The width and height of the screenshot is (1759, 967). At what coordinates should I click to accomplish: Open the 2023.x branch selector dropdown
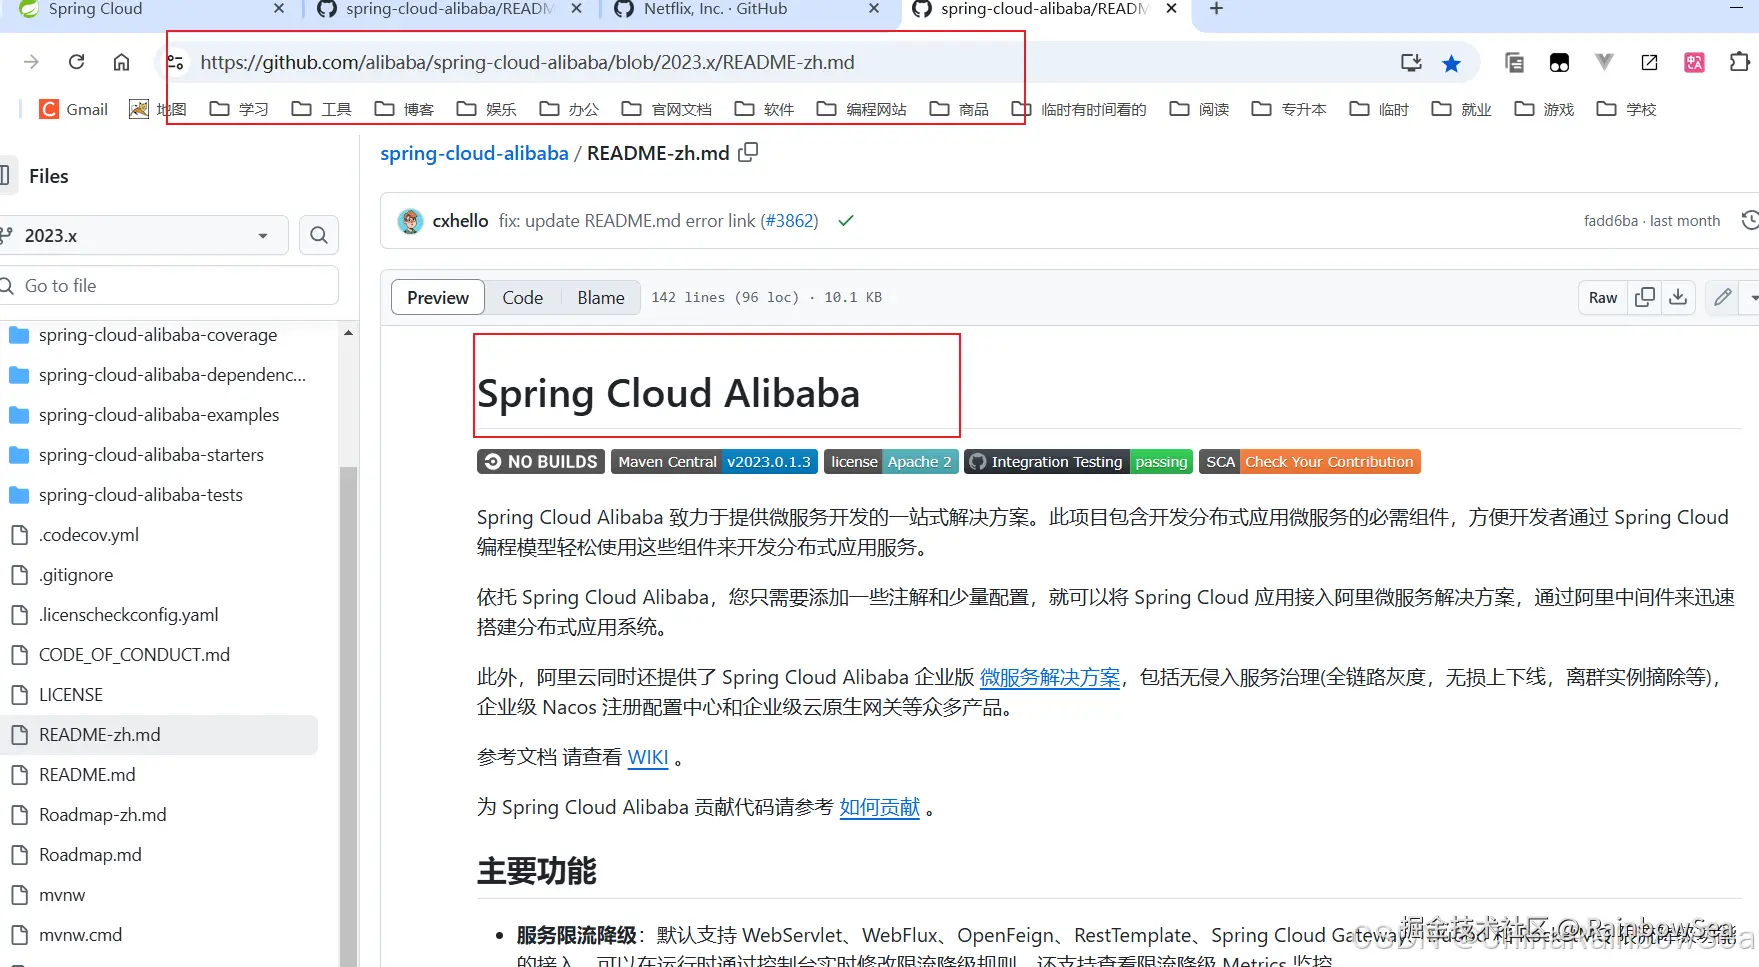click(144, 235)
